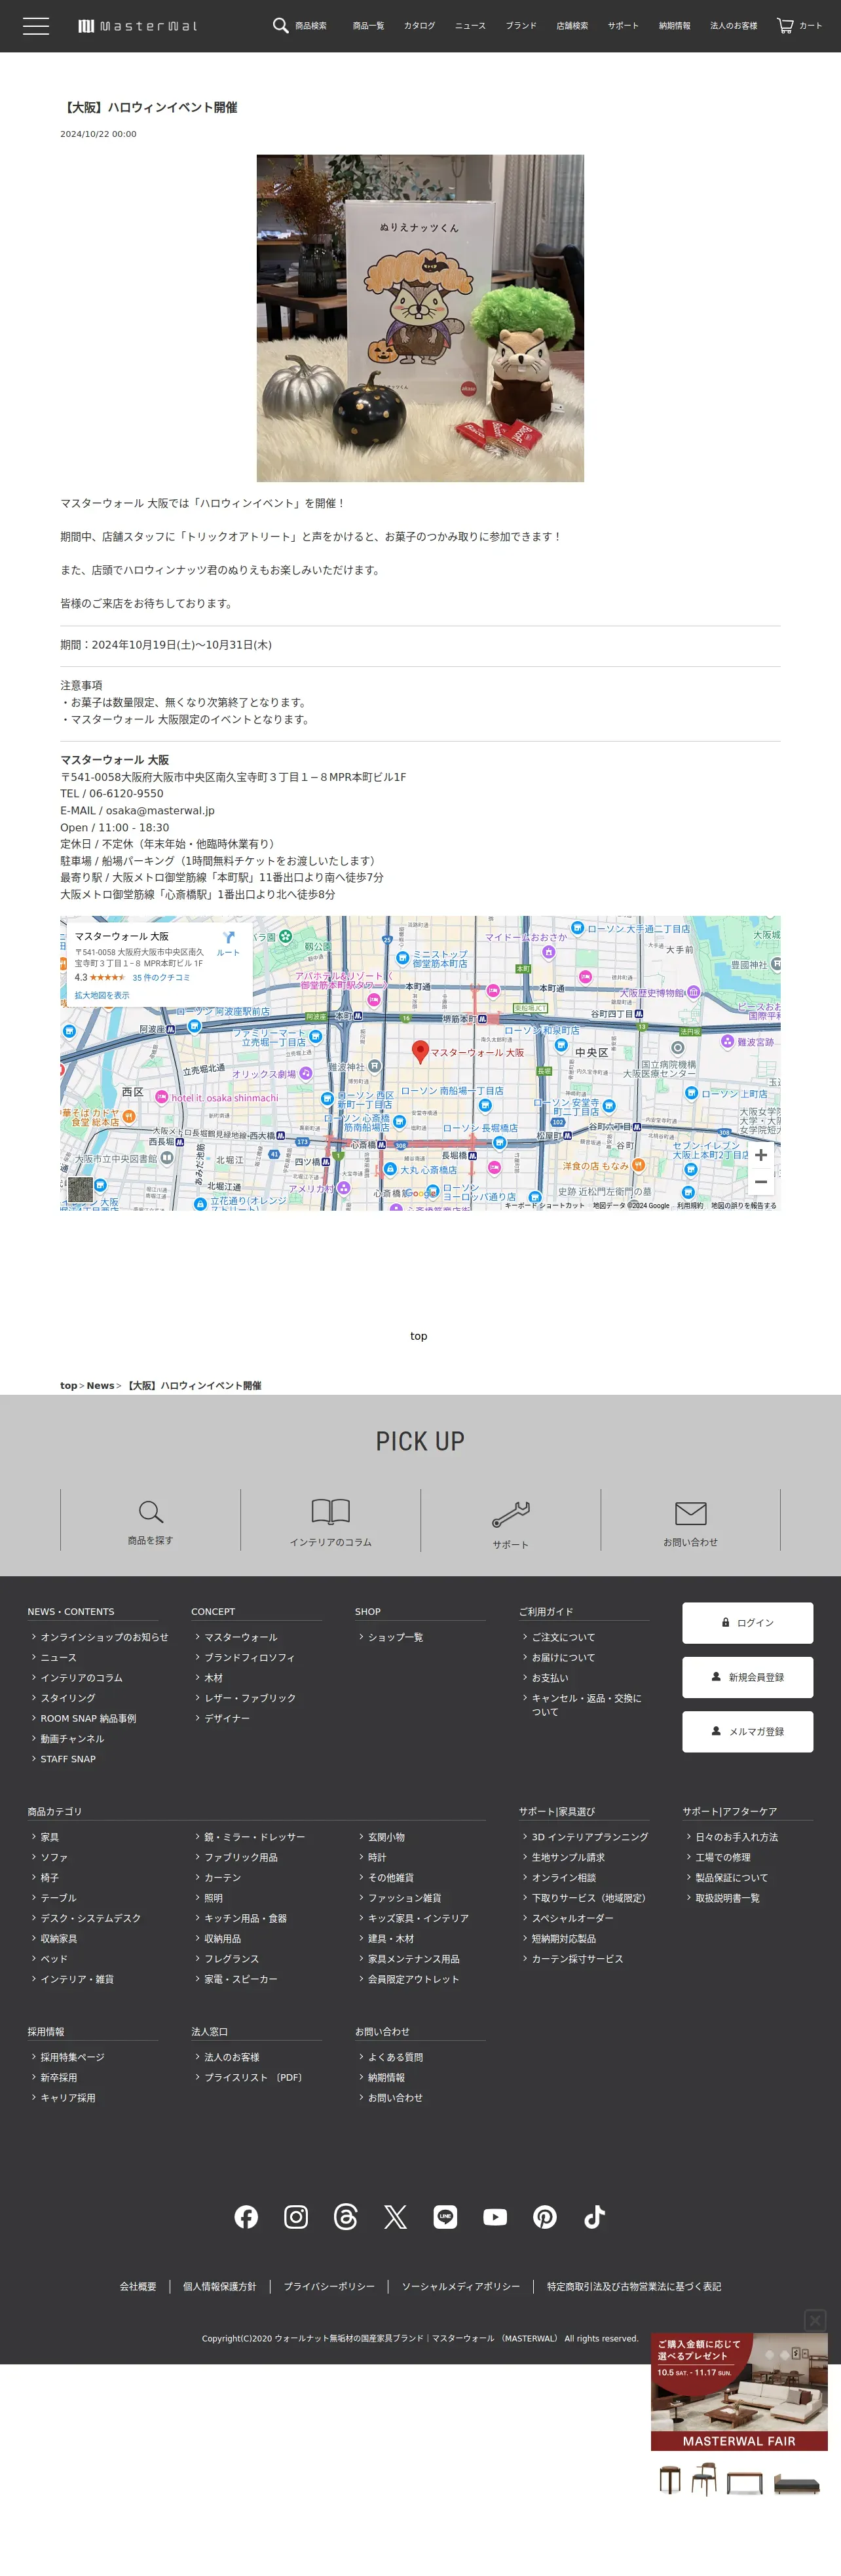This screenshot has width=841, height=2576.
Task: Open the TikTok icon
Action: [x=595, y=2217]
